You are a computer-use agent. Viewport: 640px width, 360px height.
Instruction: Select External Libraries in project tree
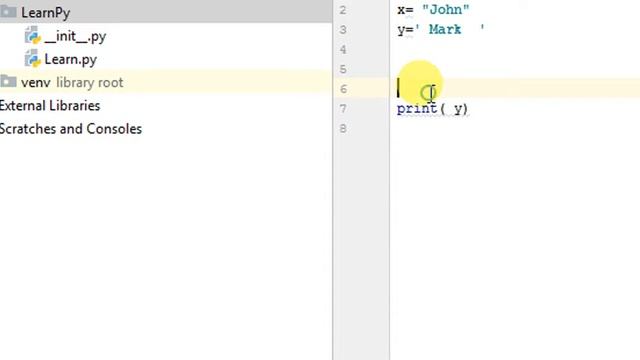(x=50, y=106)
